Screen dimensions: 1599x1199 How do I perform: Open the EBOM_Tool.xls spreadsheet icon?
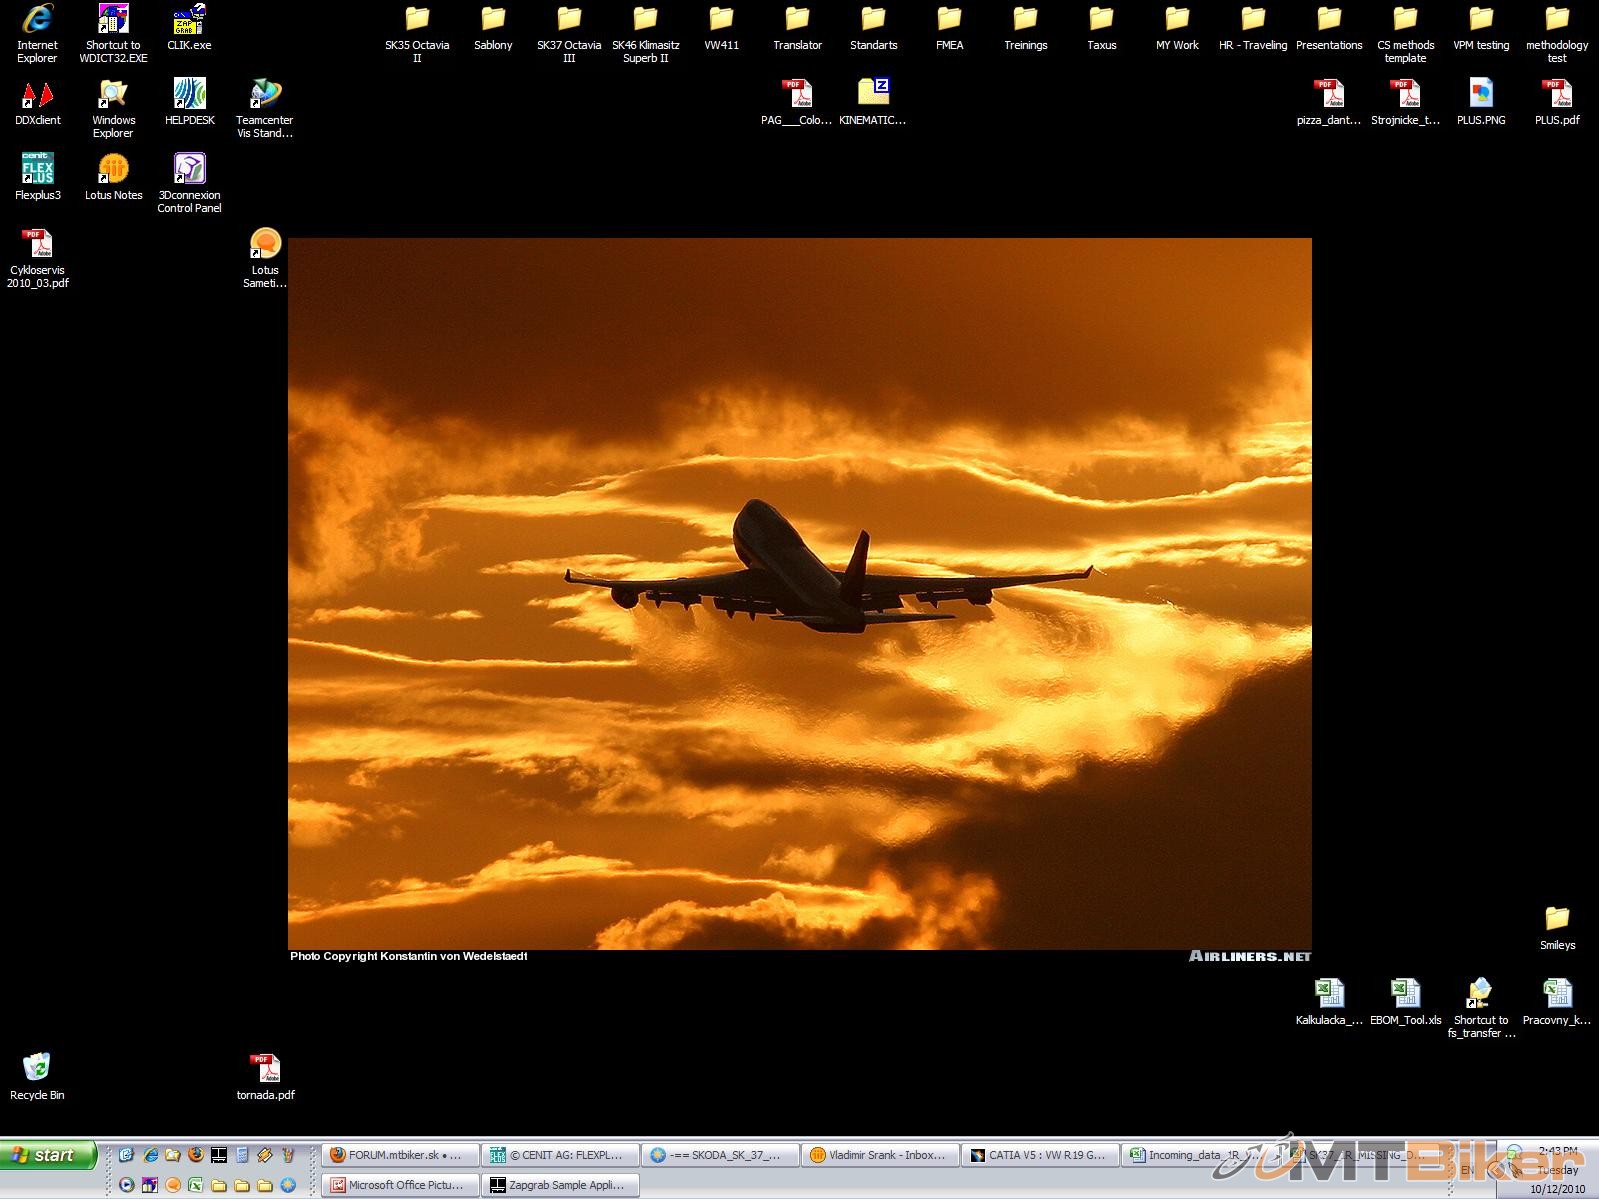coord(1405,993)
